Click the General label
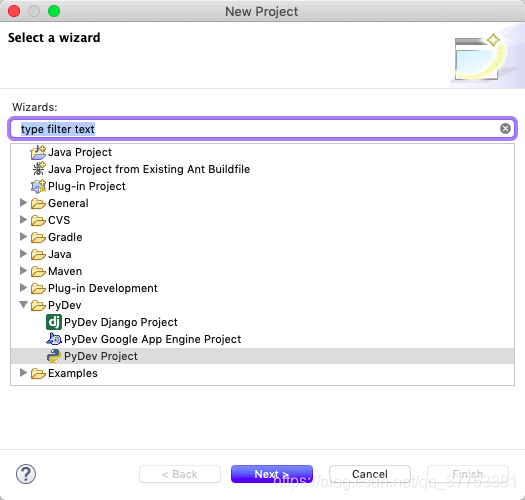Viewport: 525px width, 500px height. pyautogui.click(x=68, y=203)
